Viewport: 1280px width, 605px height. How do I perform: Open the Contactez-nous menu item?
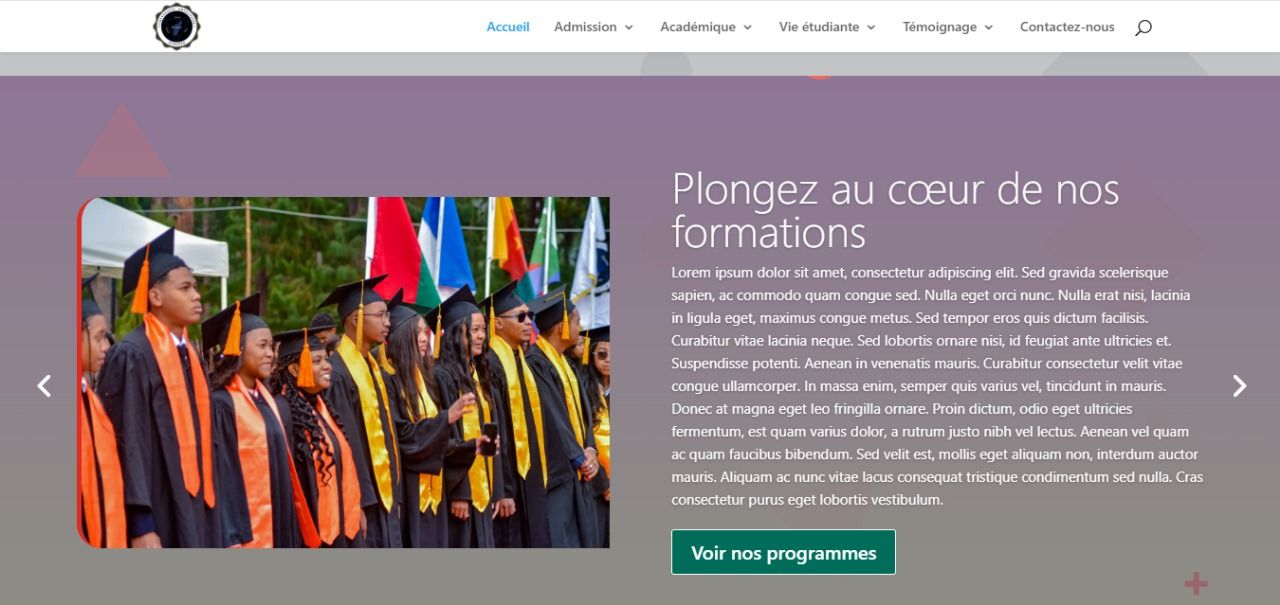click(x=1067, y=27)
